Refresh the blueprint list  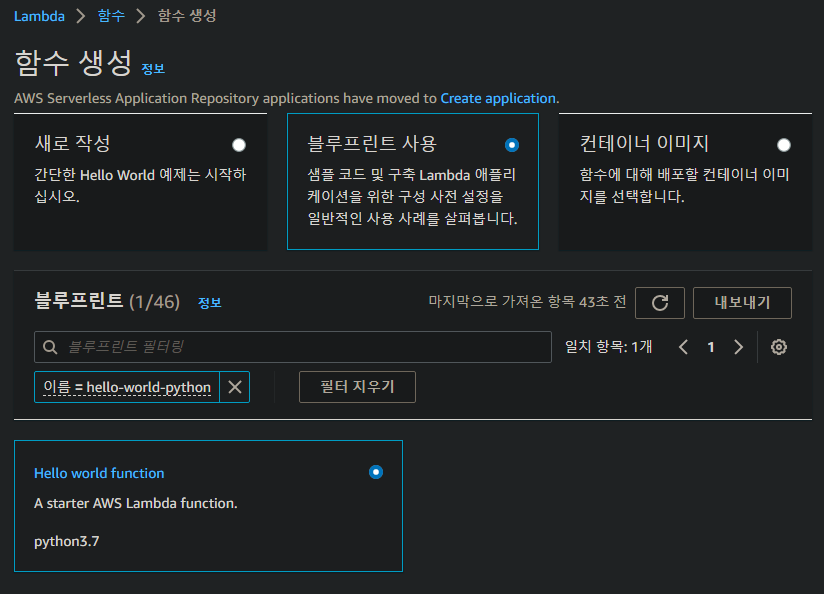pos(660,303)
